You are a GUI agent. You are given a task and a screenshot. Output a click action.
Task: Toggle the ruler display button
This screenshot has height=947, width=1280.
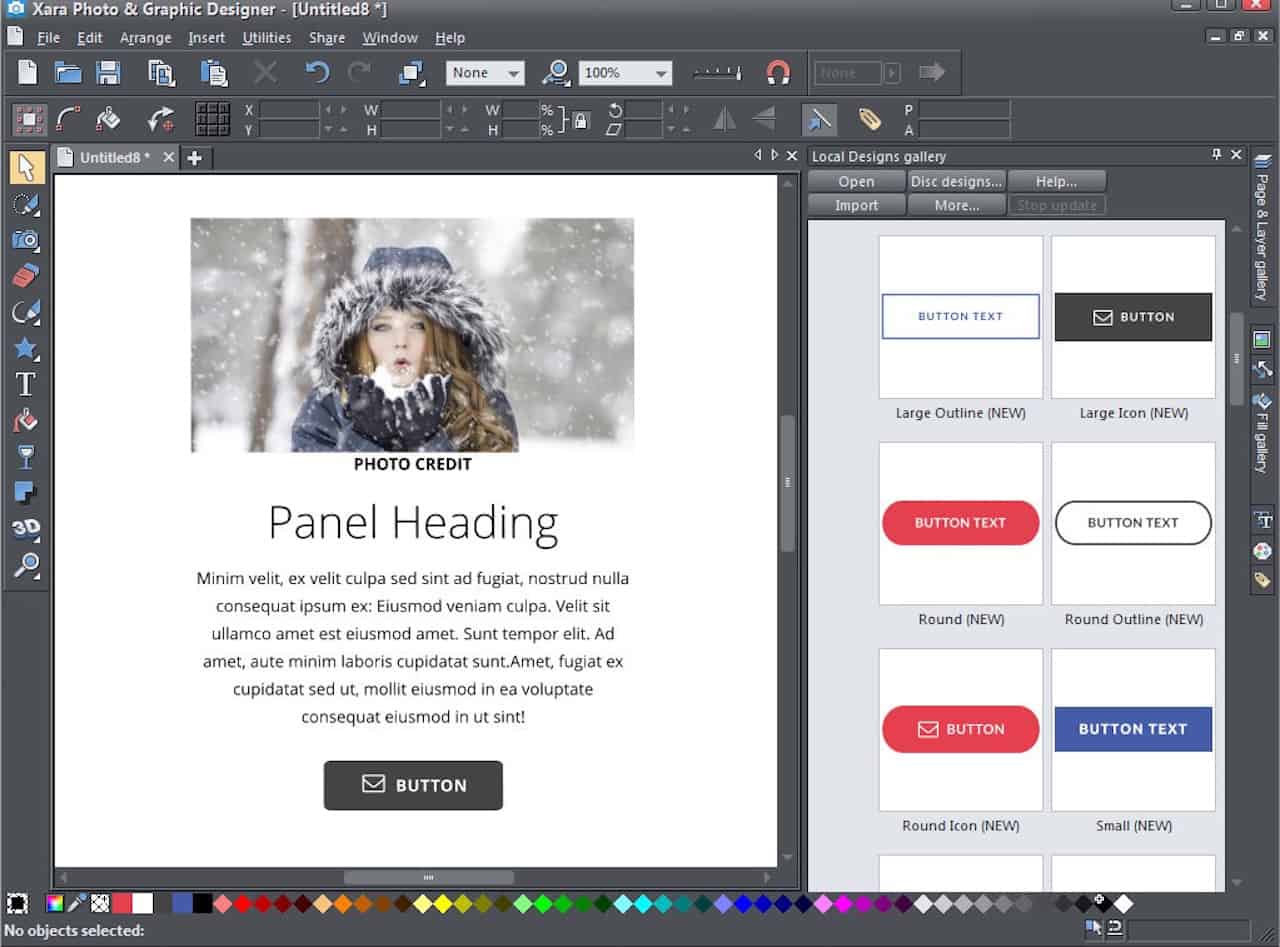point(717,72)
